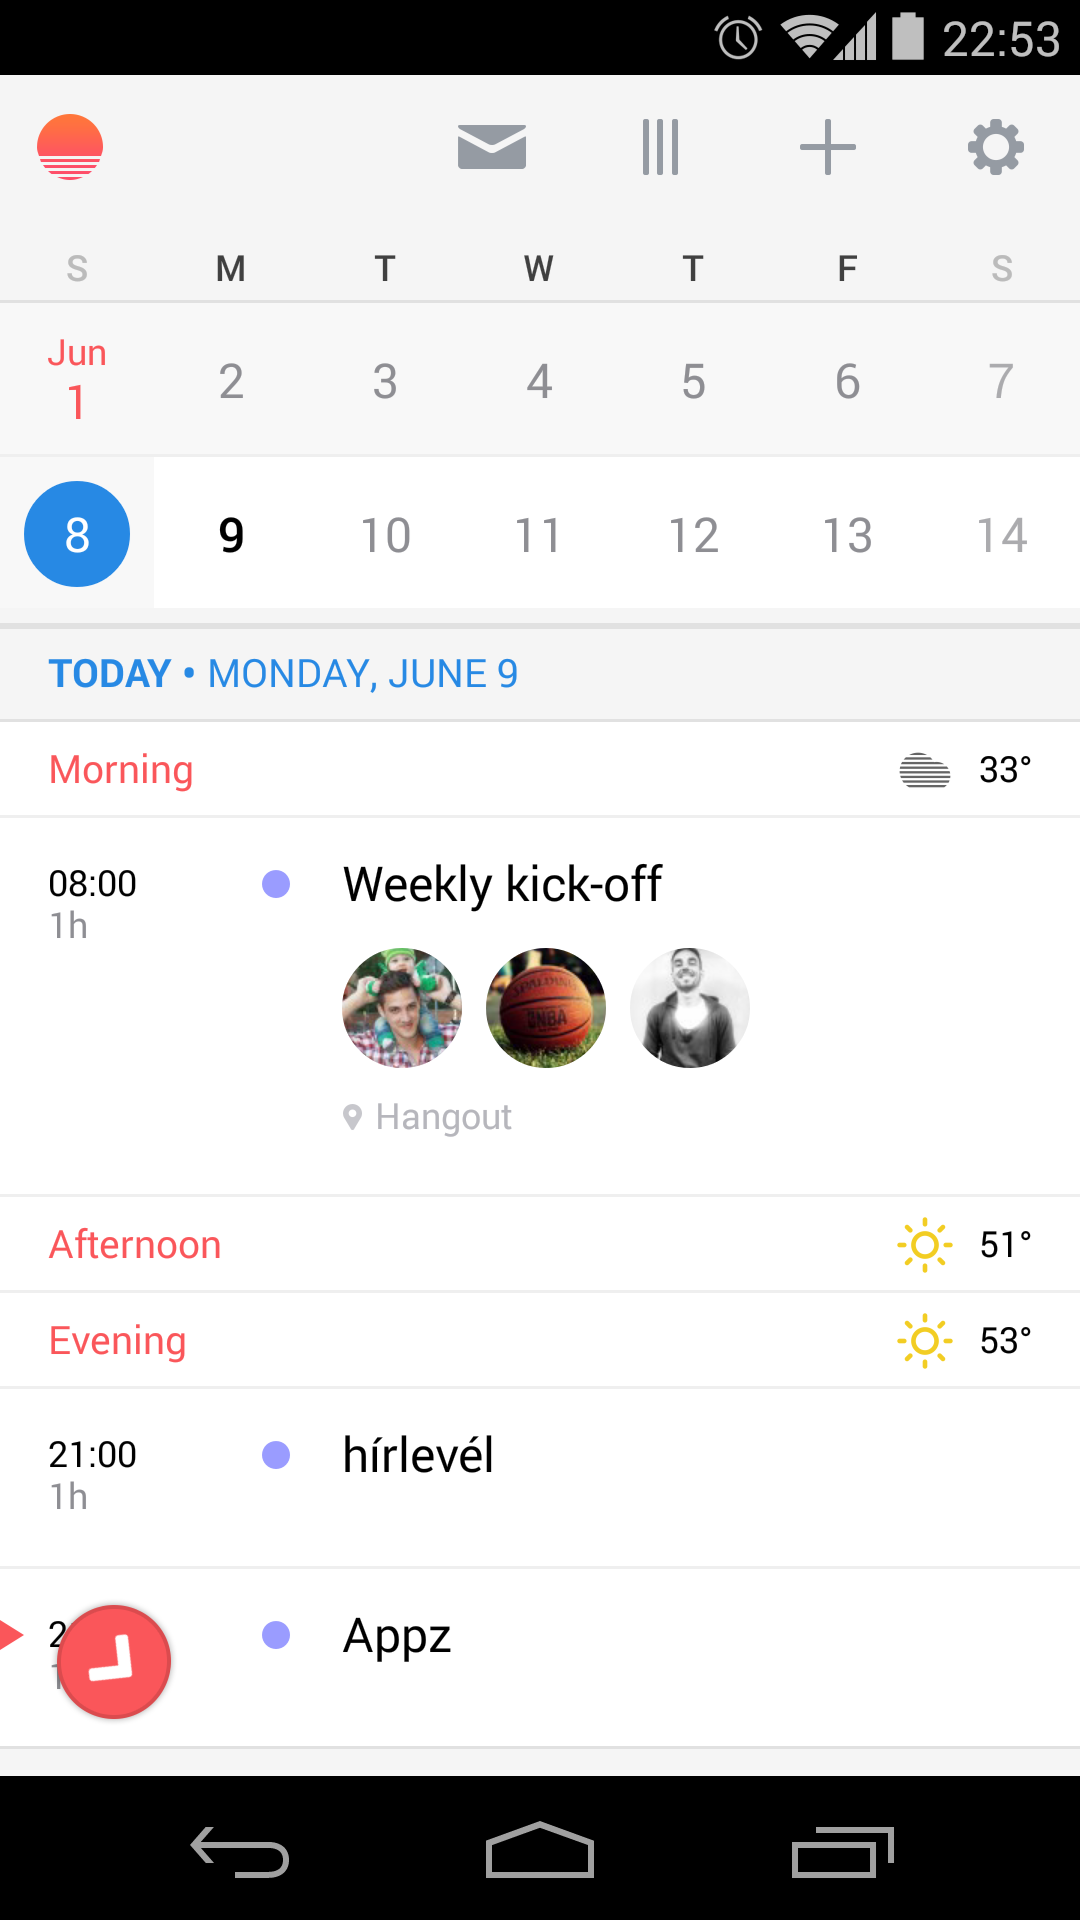1080x1920 pixels.
Task: Open the recent apps button
Action: (x=842, y=1851)
